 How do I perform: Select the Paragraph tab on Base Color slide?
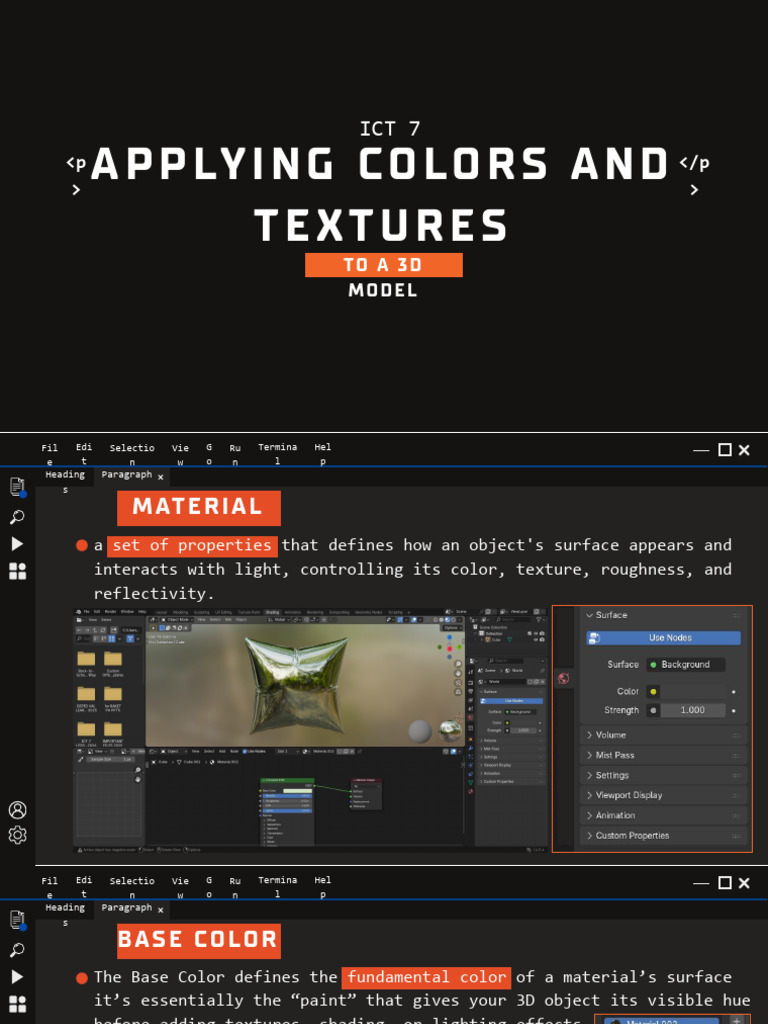[127, 908]
